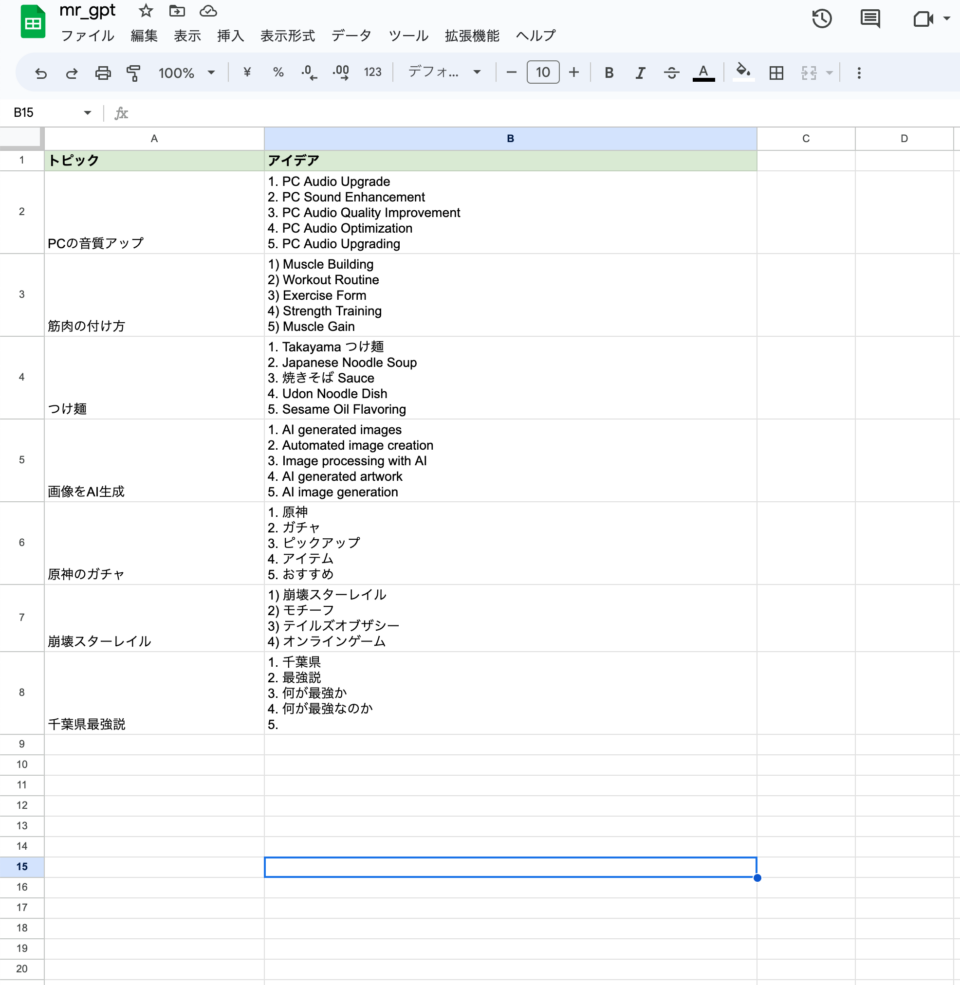Star the mr_gpt document
Image resolution: width=960 pixels, height=985 pixels.
[146, 11]
